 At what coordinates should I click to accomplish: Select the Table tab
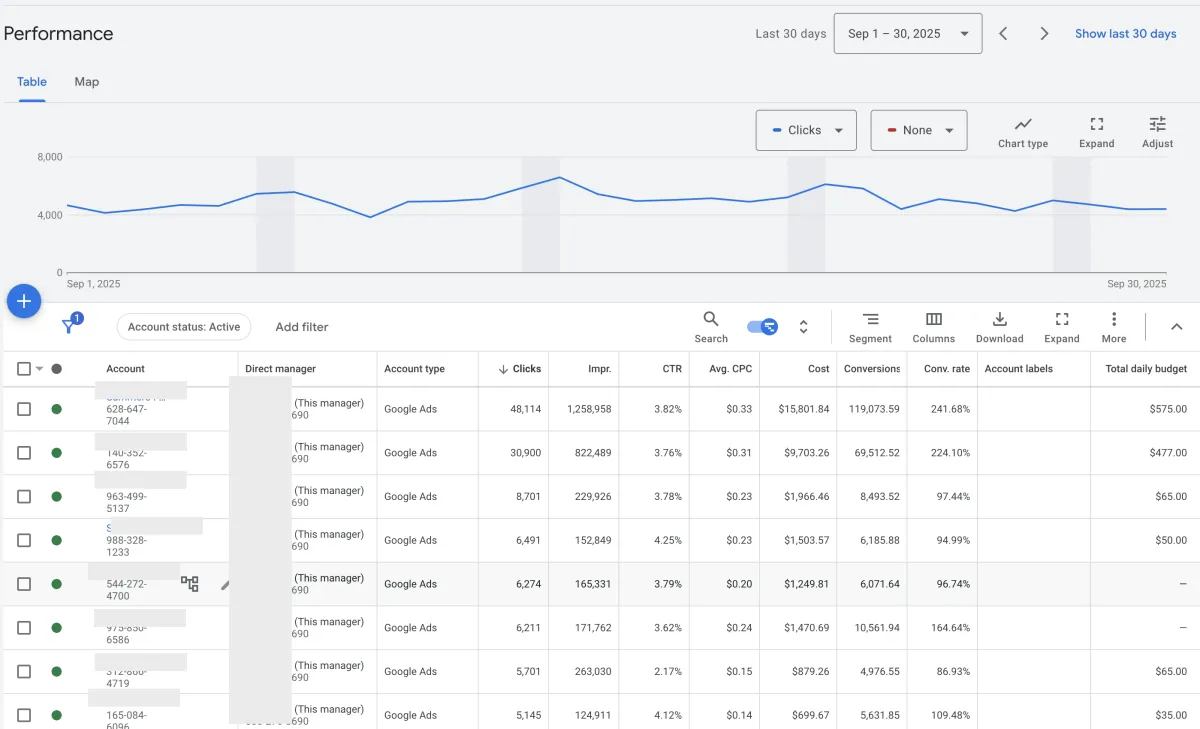[32, 82]
